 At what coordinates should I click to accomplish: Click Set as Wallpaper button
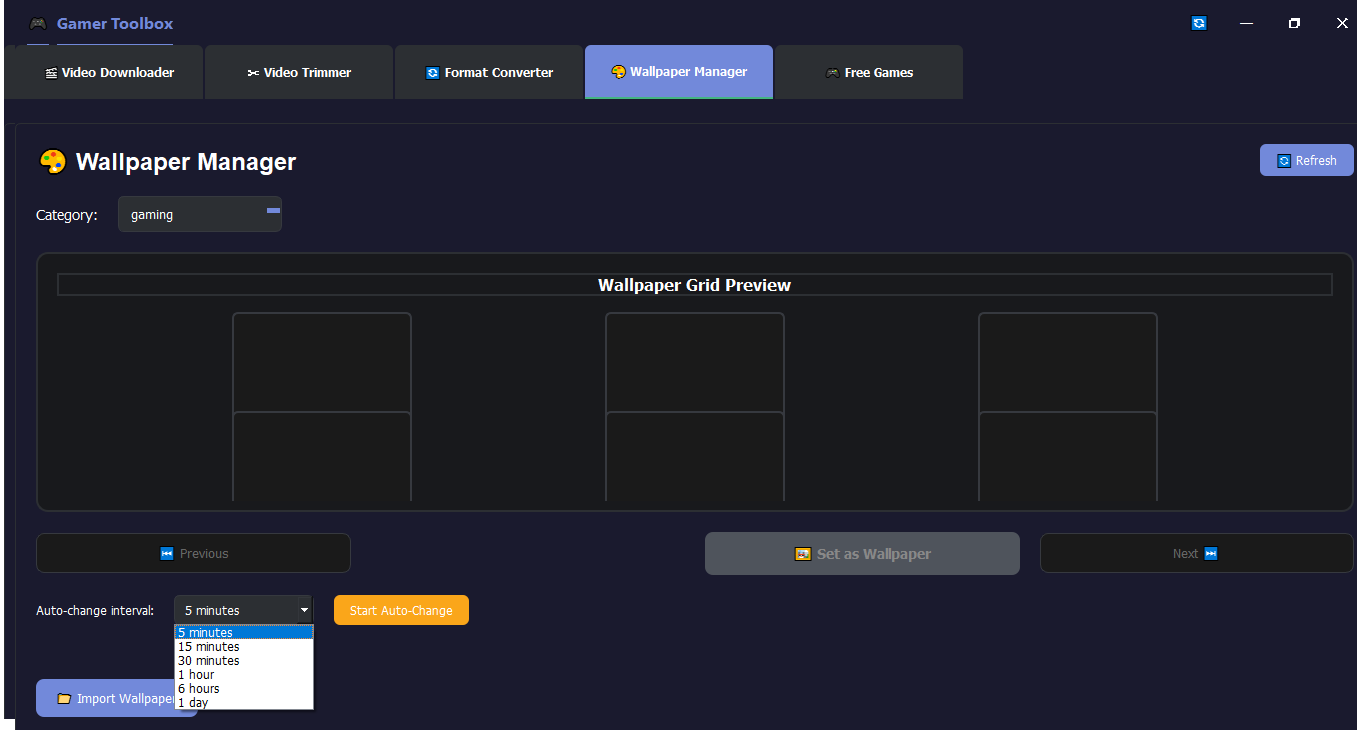click(x=862, y=553)
